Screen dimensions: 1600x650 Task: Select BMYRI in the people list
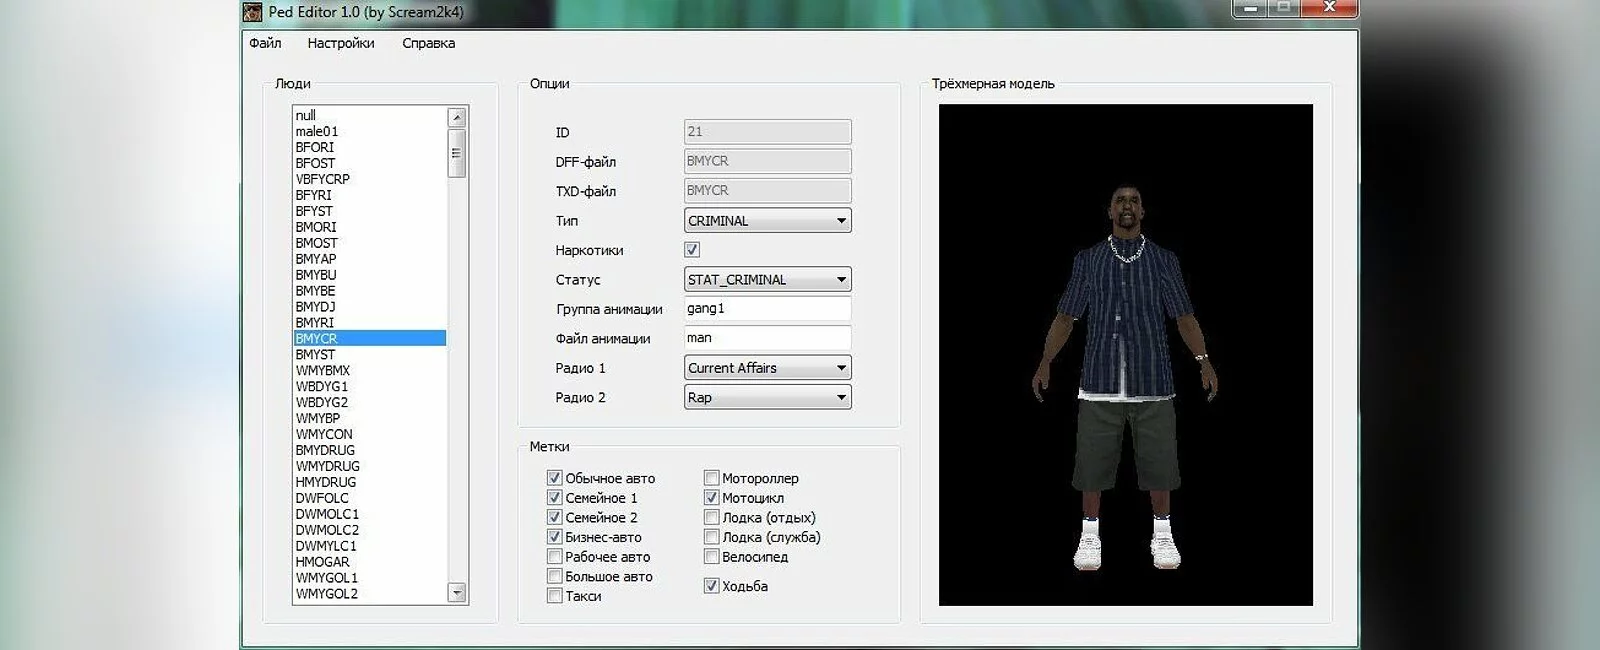pyautogui.click(x=370, y=323)
